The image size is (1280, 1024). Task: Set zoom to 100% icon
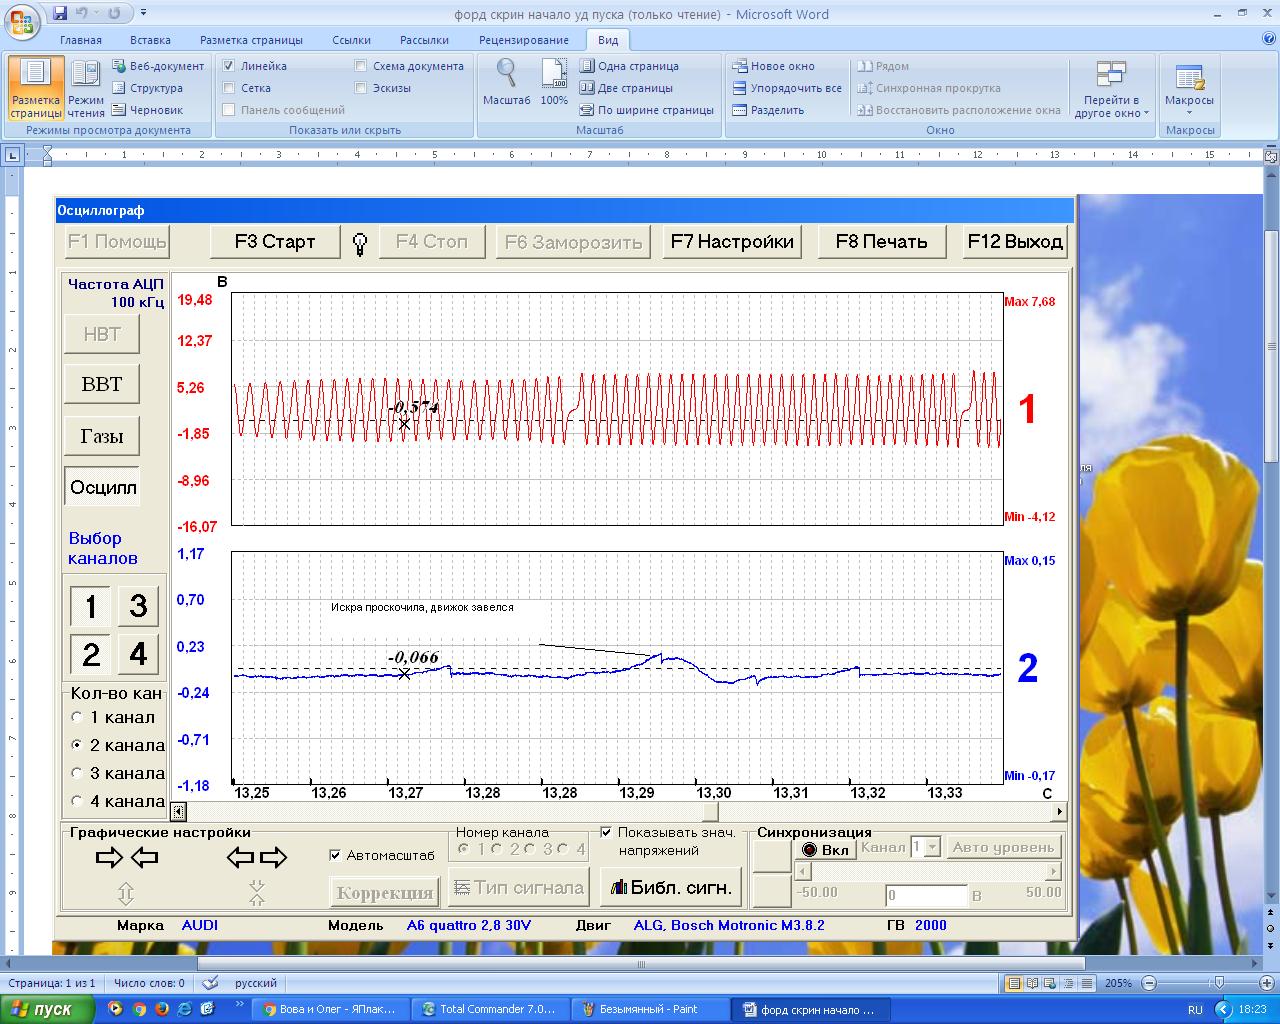(x=554, y=83)
